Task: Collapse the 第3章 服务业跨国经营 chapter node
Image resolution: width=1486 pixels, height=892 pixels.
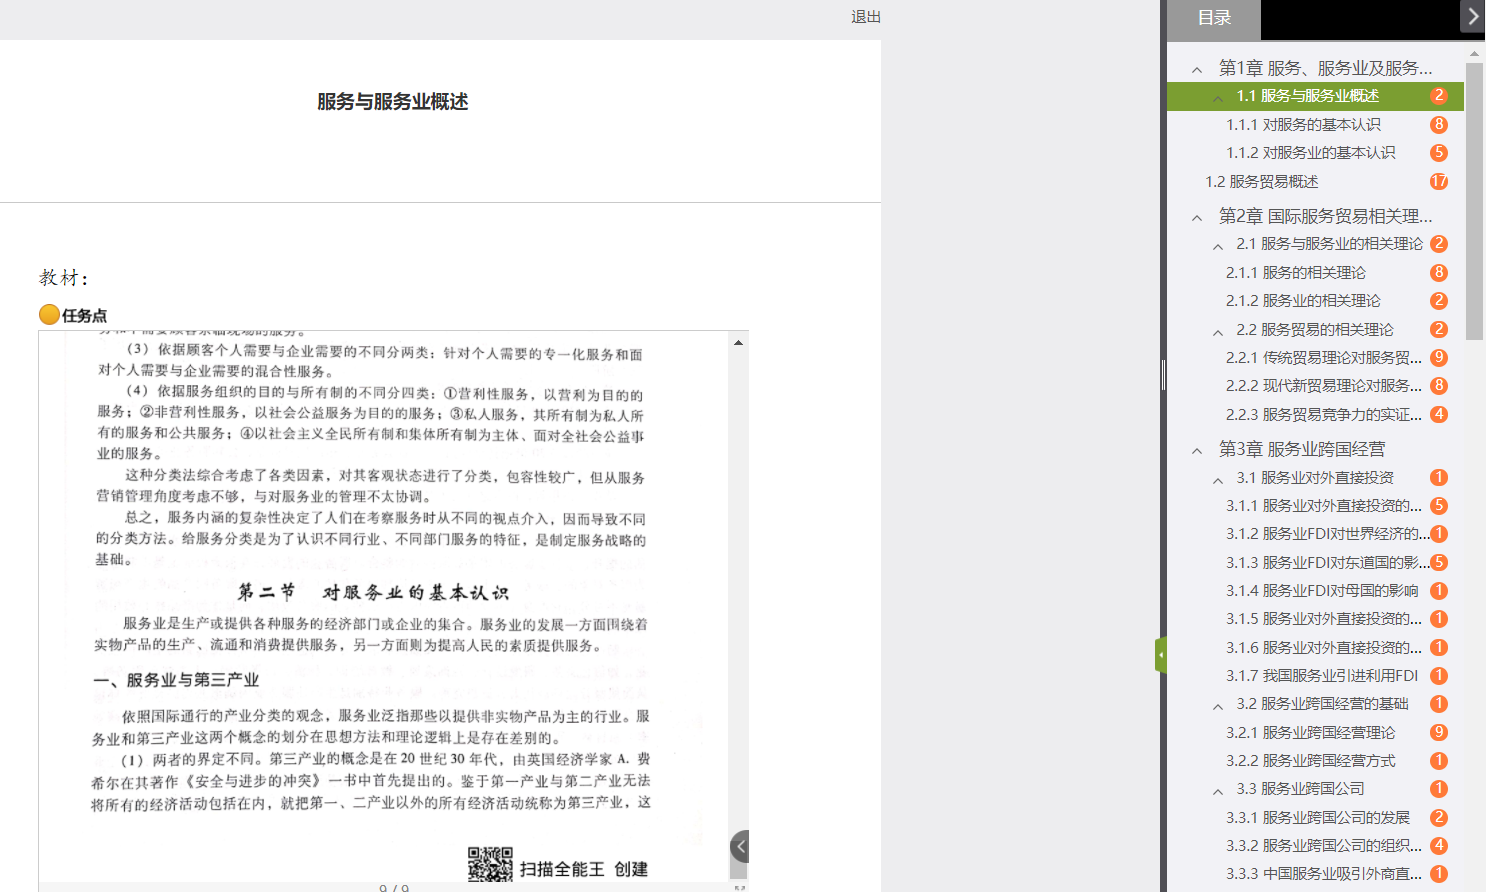Action: click(x=1197, y=451)
